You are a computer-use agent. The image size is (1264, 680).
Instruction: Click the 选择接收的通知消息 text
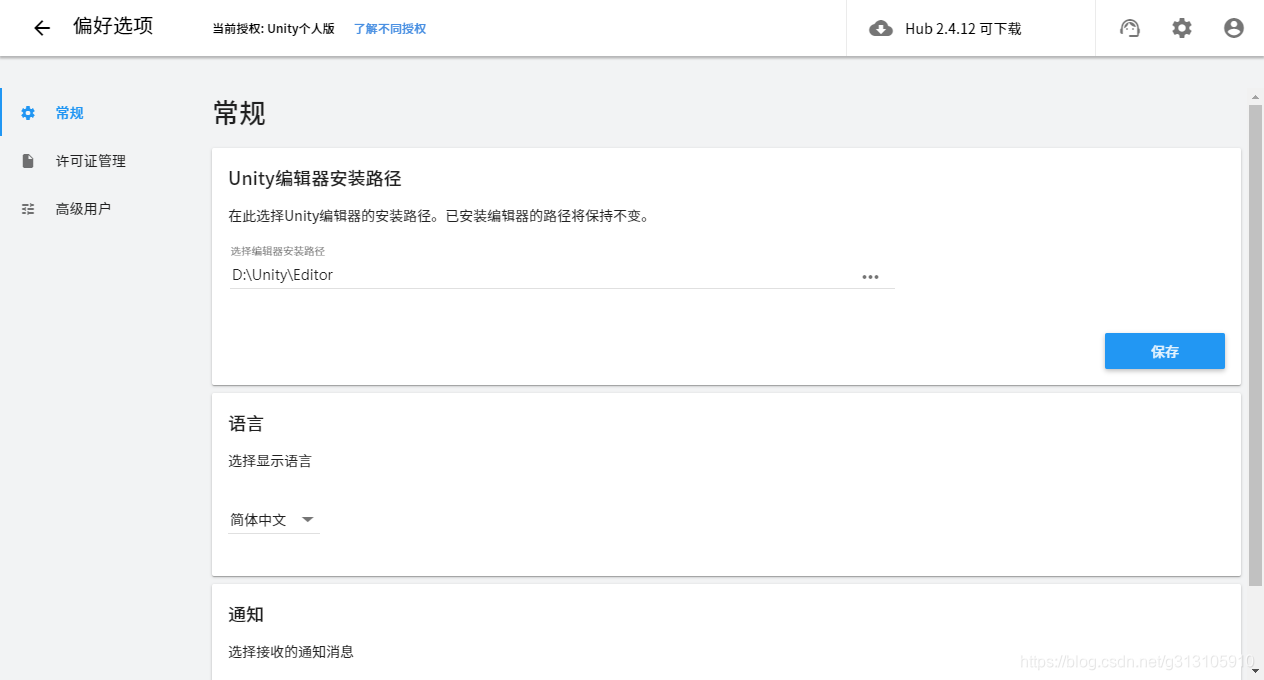coord(291,652)
